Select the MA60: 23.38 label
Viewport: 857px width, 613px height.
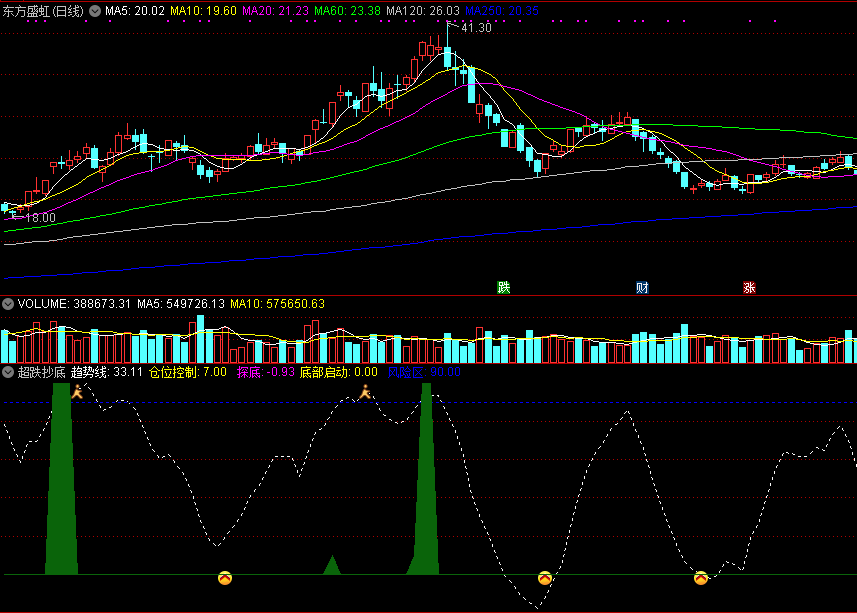(x=348, y=11)
